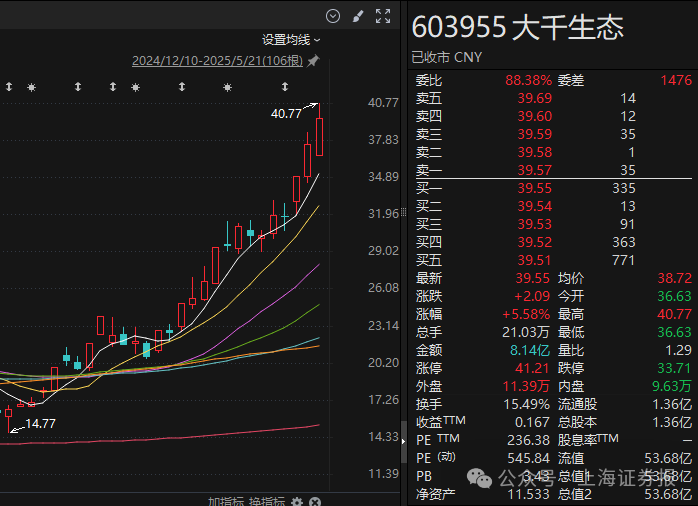The image size is (698, 506).
Task: Select the 买二 price 39.54
Action: pos(535,206)
